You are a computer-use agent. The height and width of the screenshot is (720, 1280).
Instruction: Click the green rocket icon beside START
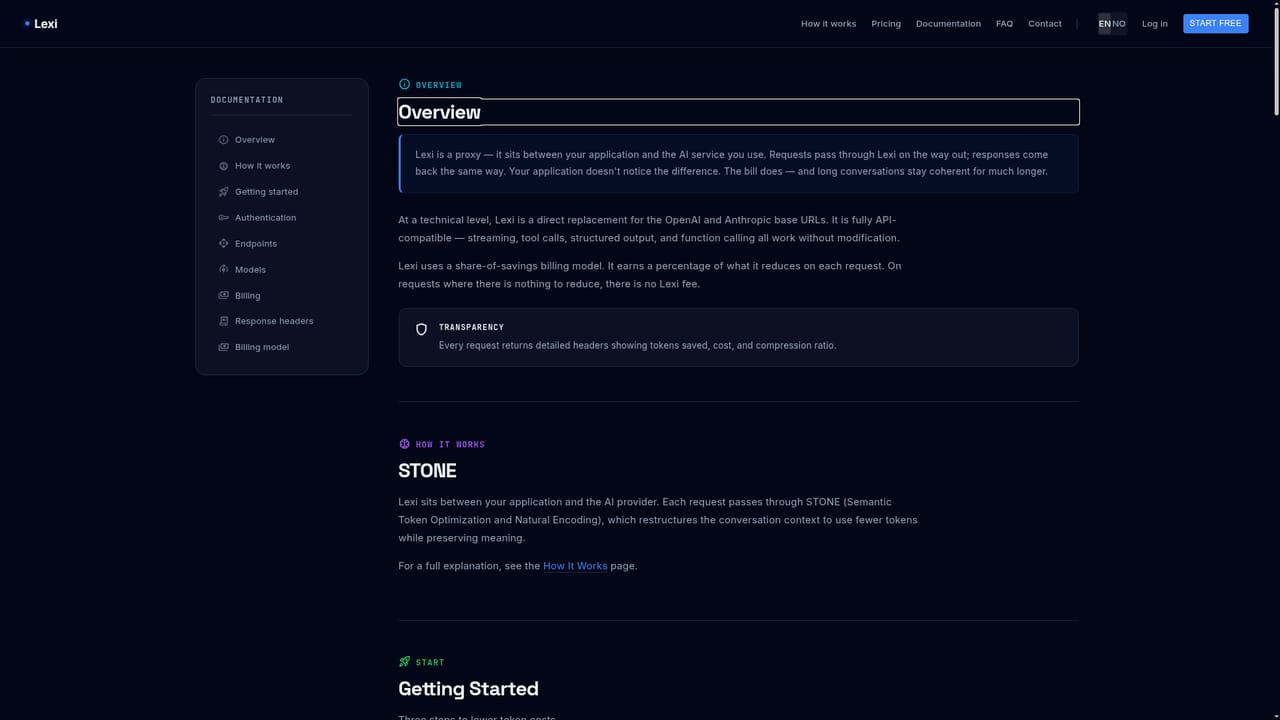coord(404,662)
